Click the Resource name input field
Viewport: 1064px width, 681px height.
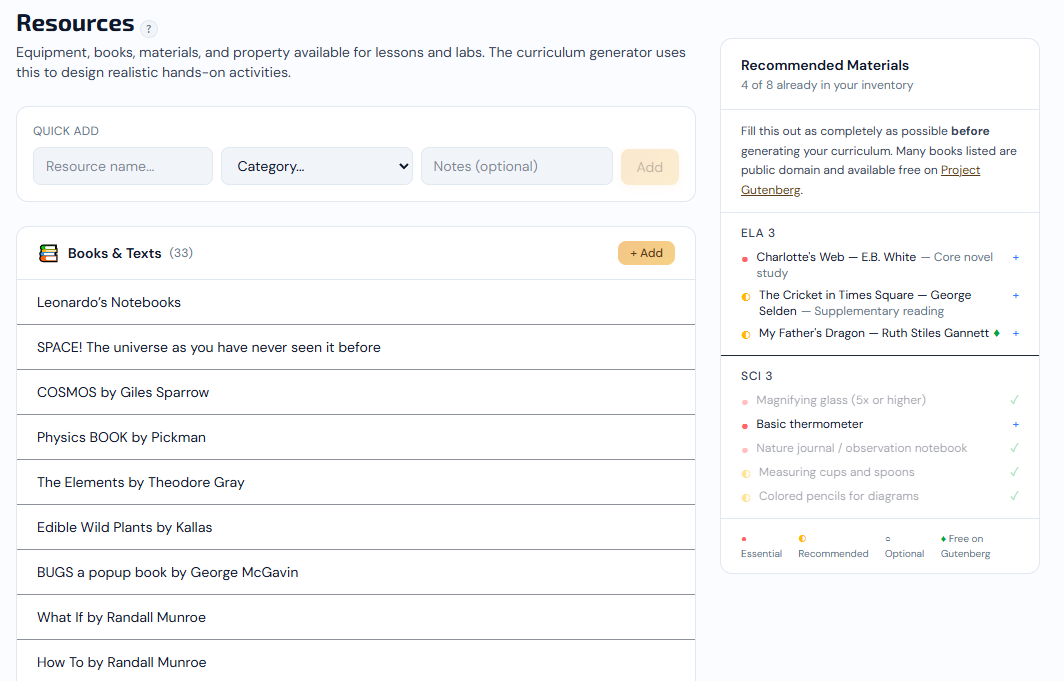pyautogui.click(x=122, y=166)
